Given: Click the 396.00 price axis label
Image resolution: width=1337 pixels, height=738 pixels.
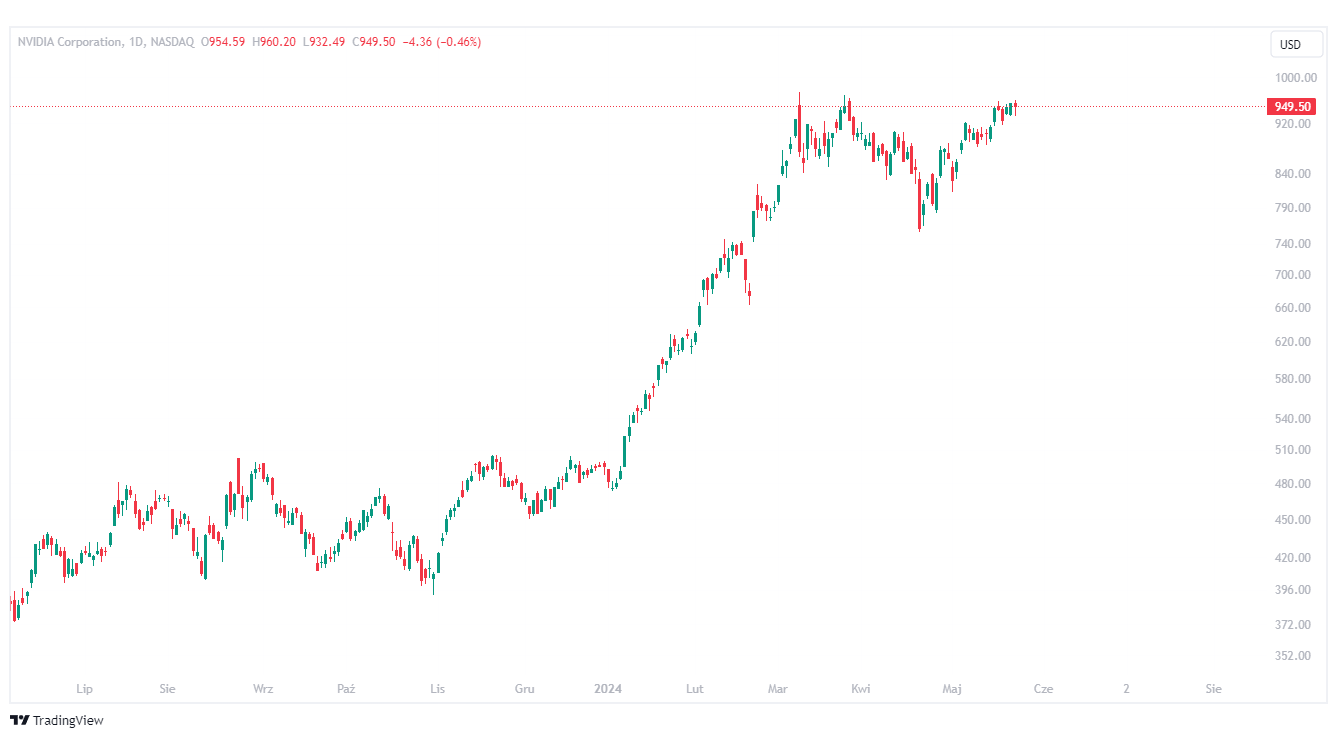Looking at the screenshot, I should click(x=1294, y=590).
